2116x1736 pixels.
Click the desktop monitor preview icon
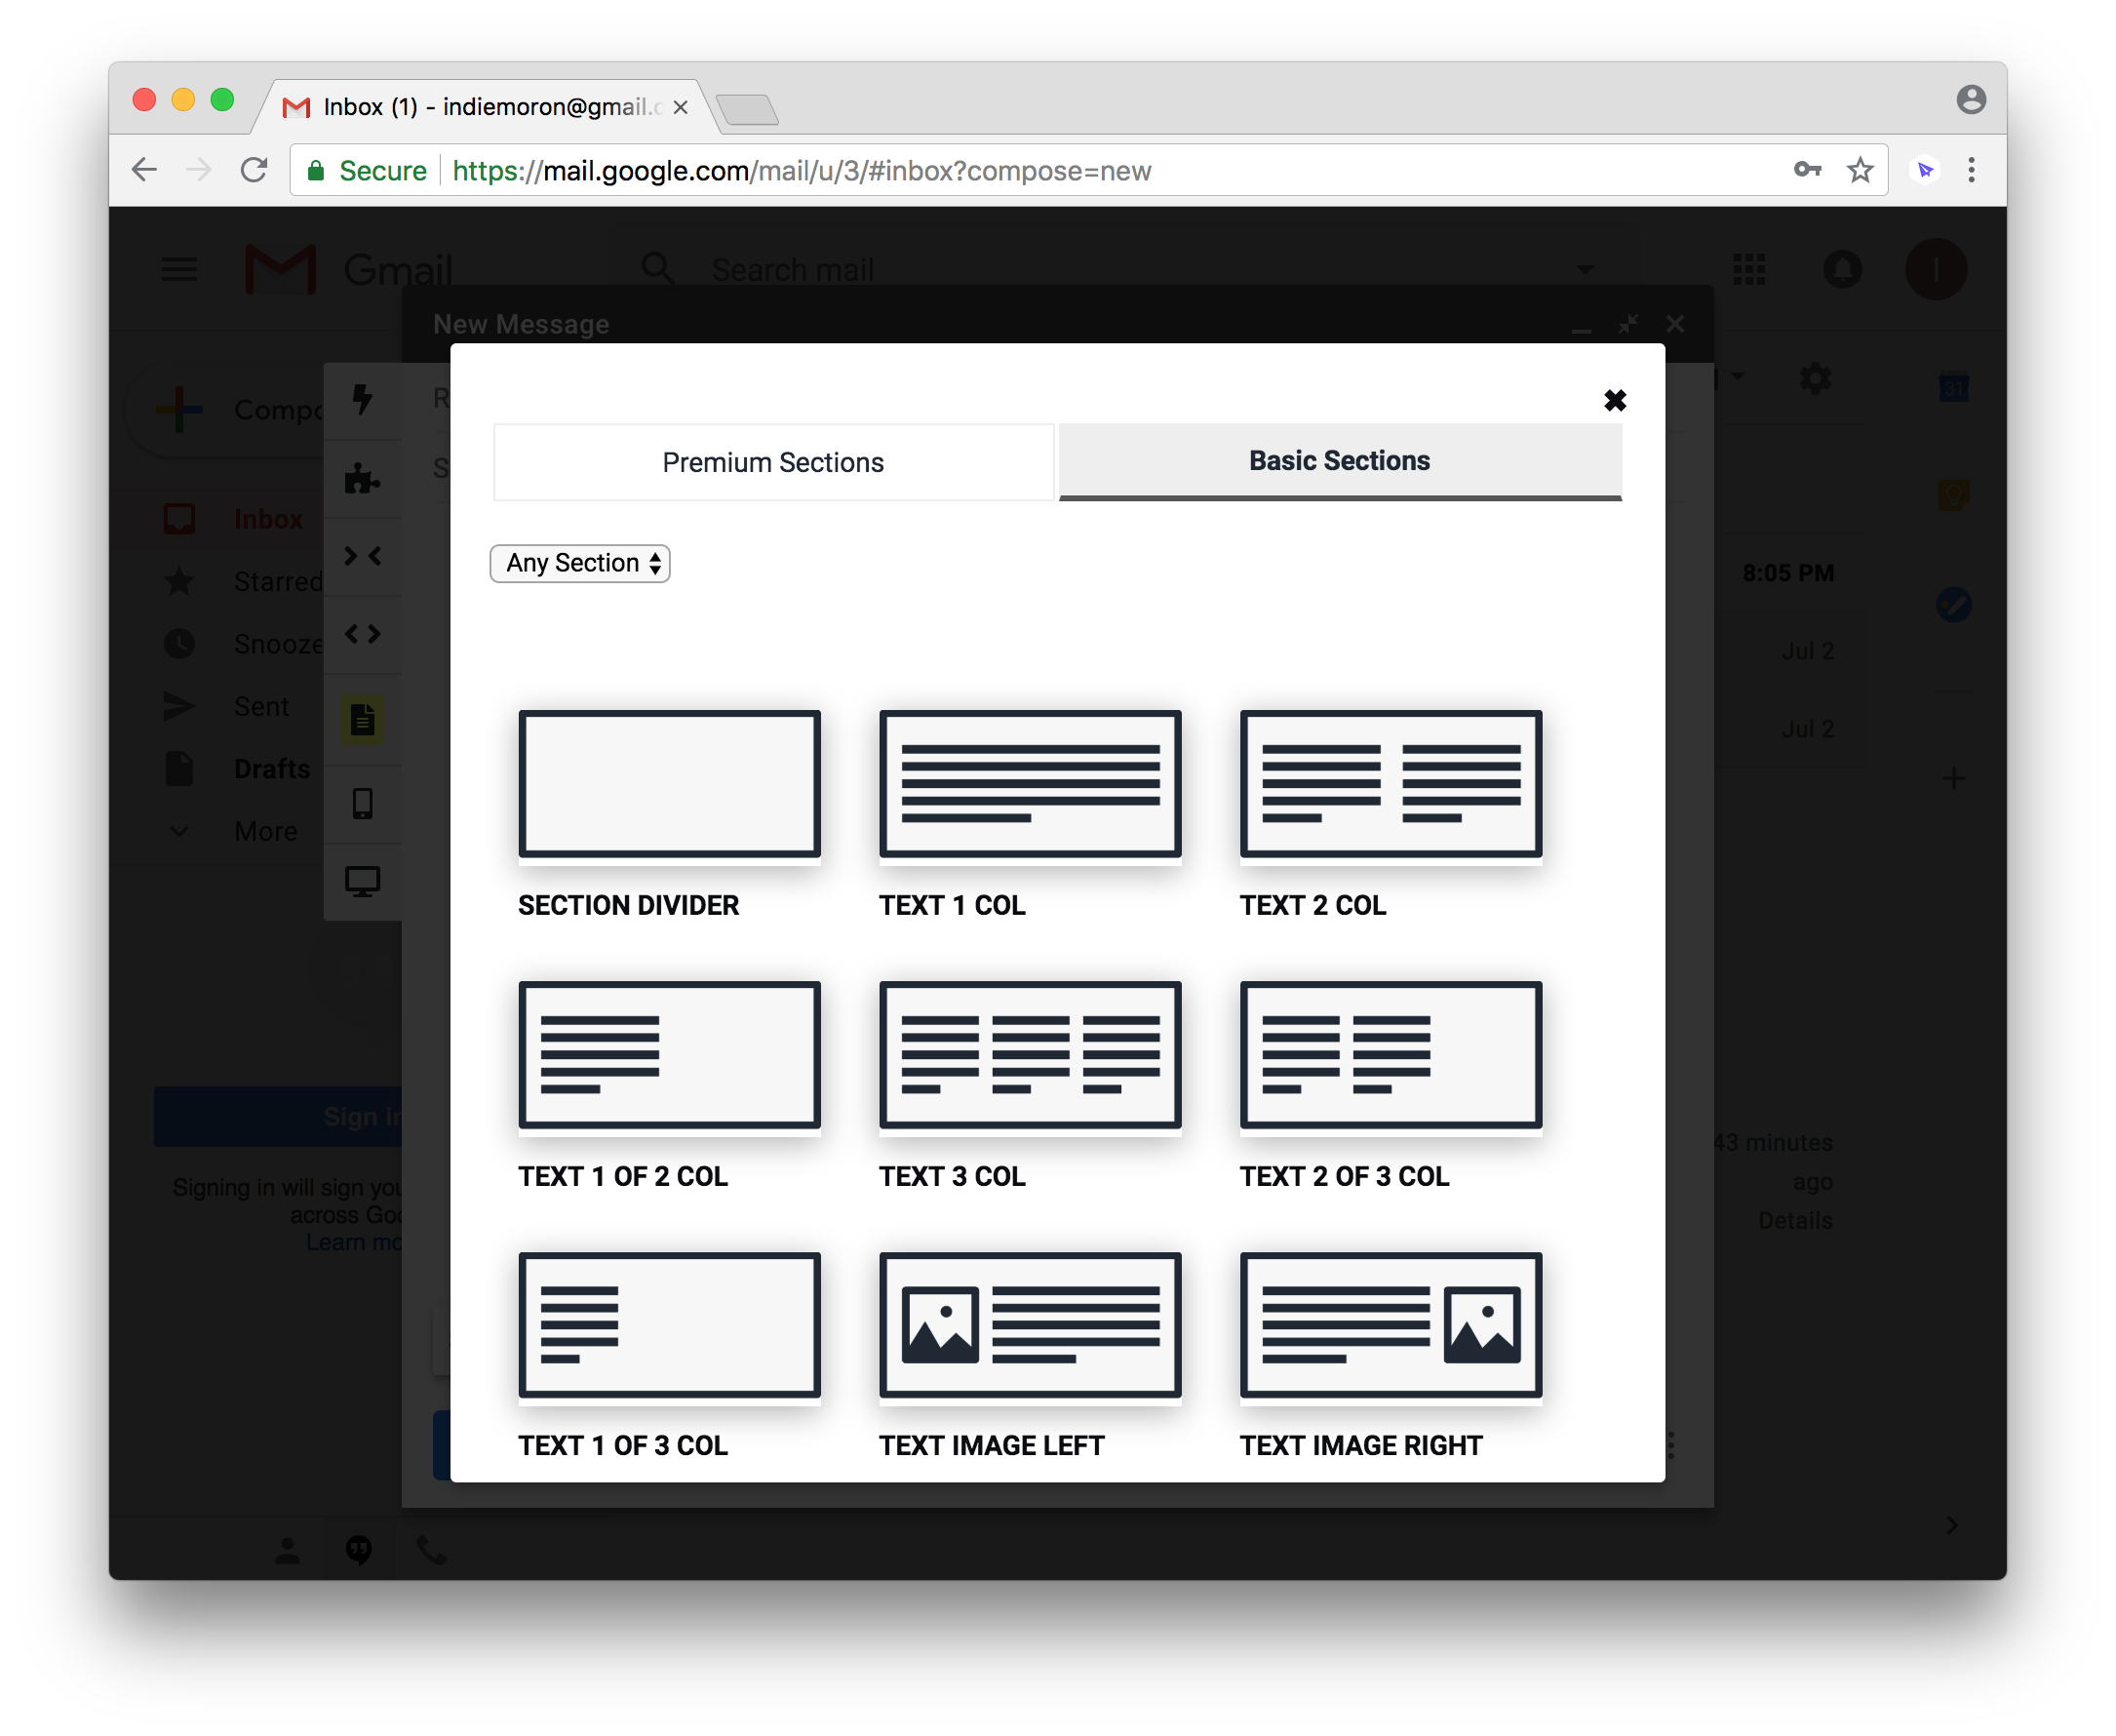coord(362,881)
